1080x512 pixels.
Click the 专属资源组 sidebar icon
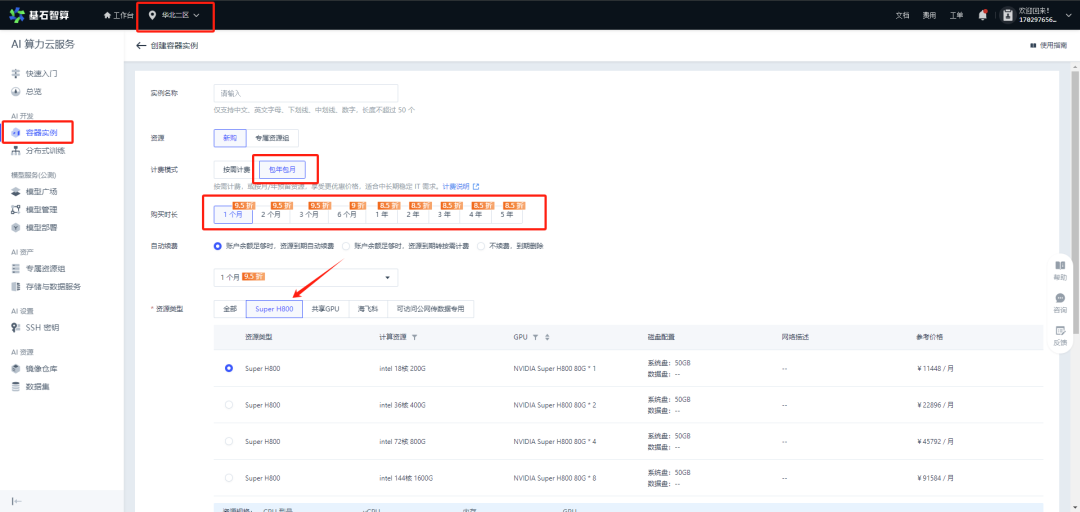16,269
